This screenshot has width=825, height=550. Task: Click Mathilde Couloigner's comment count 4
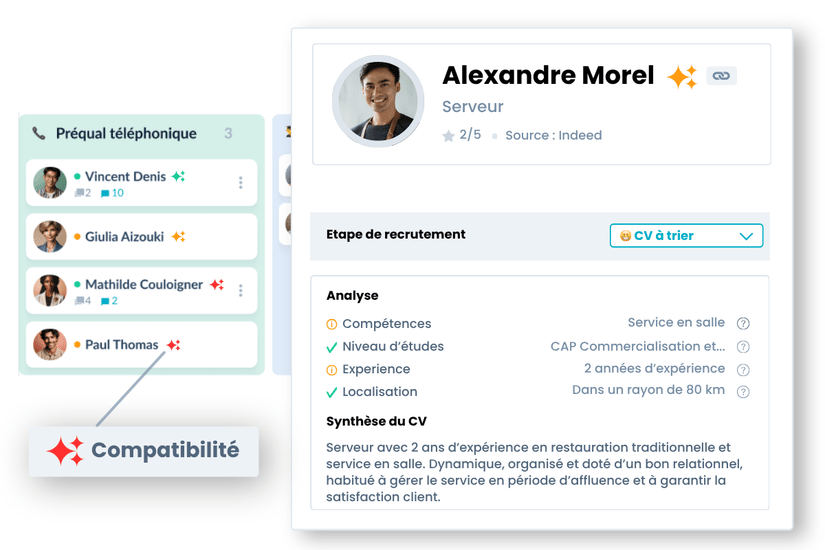pos(83,301)
